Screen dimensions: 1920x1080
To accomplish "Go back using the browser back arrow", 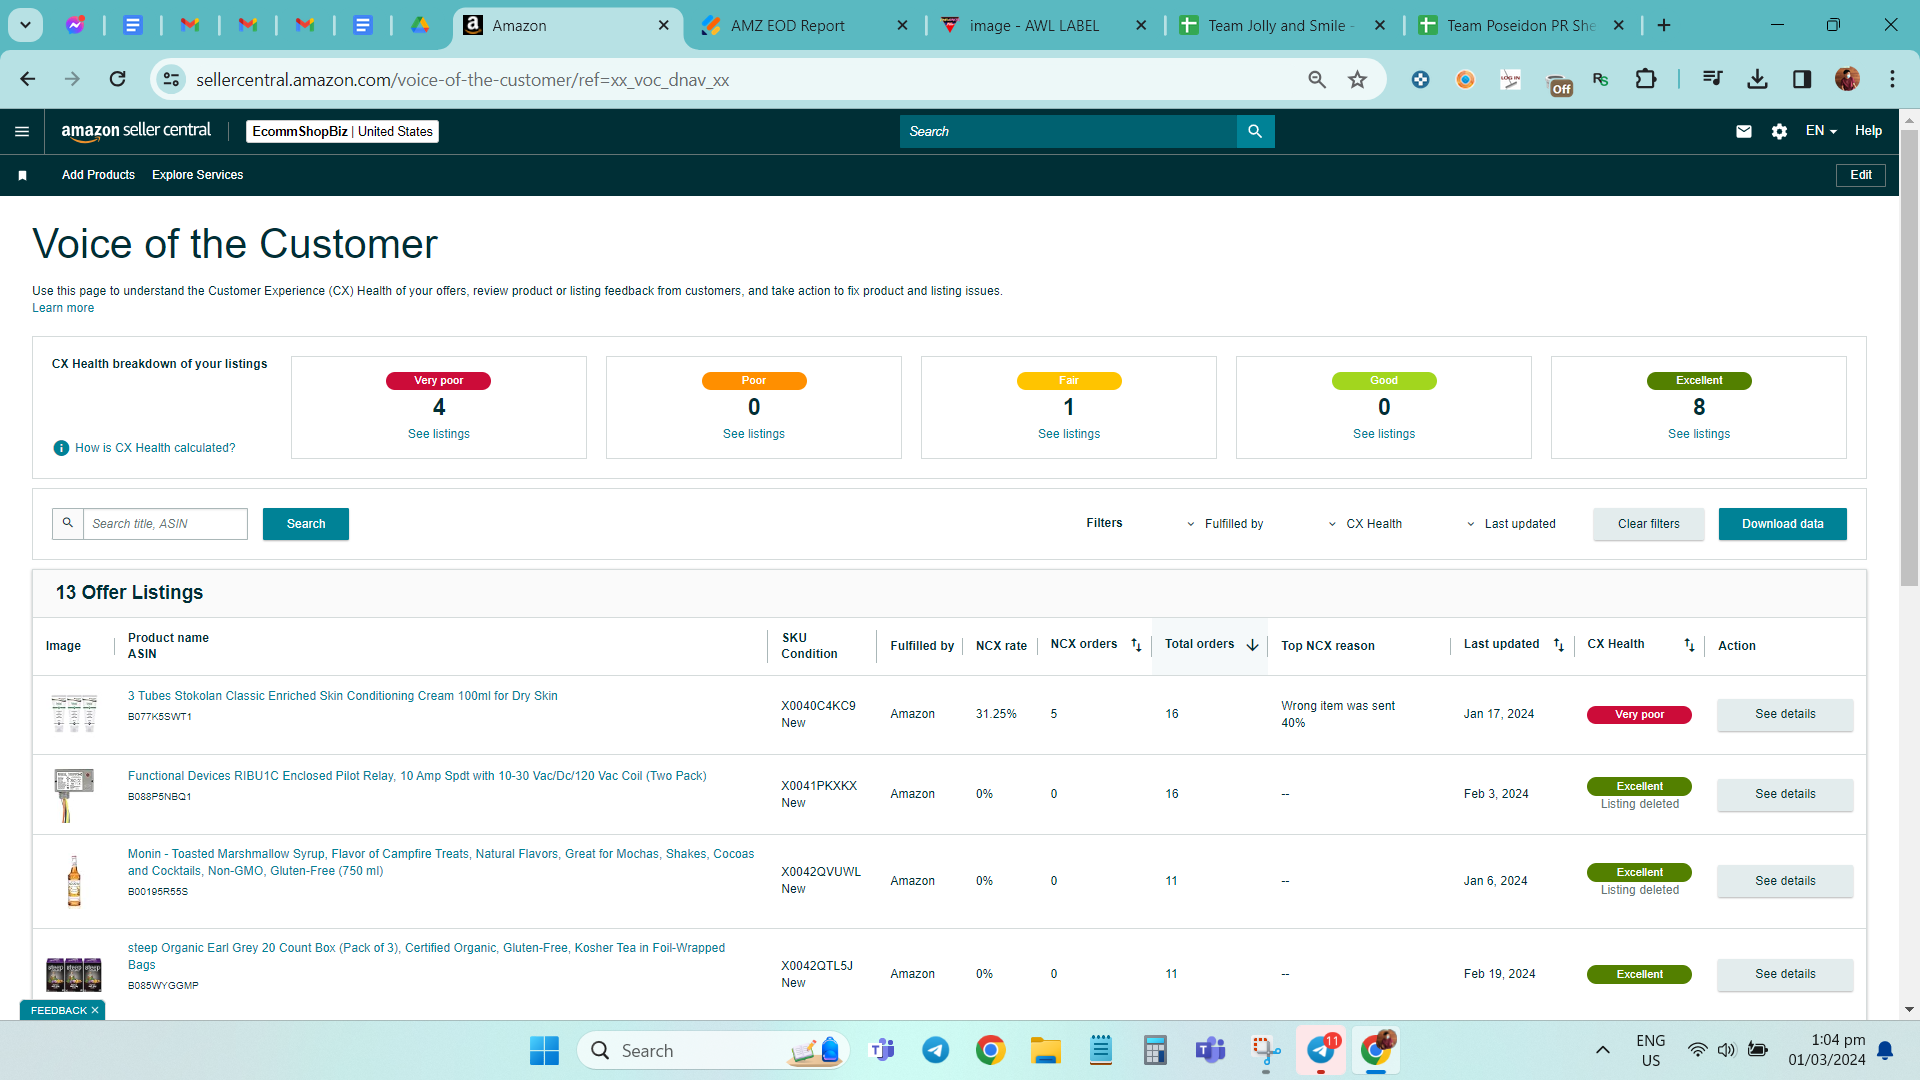I will [28, 79].
